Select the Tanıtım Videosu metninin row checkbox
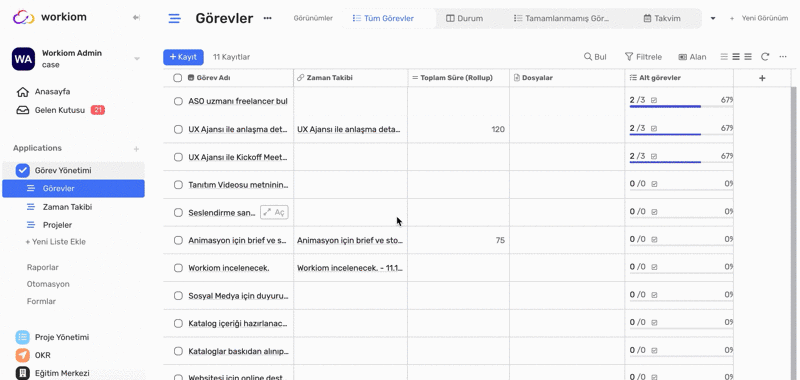The height and width of the screenshot is (380, 800). tap(178, 185)
